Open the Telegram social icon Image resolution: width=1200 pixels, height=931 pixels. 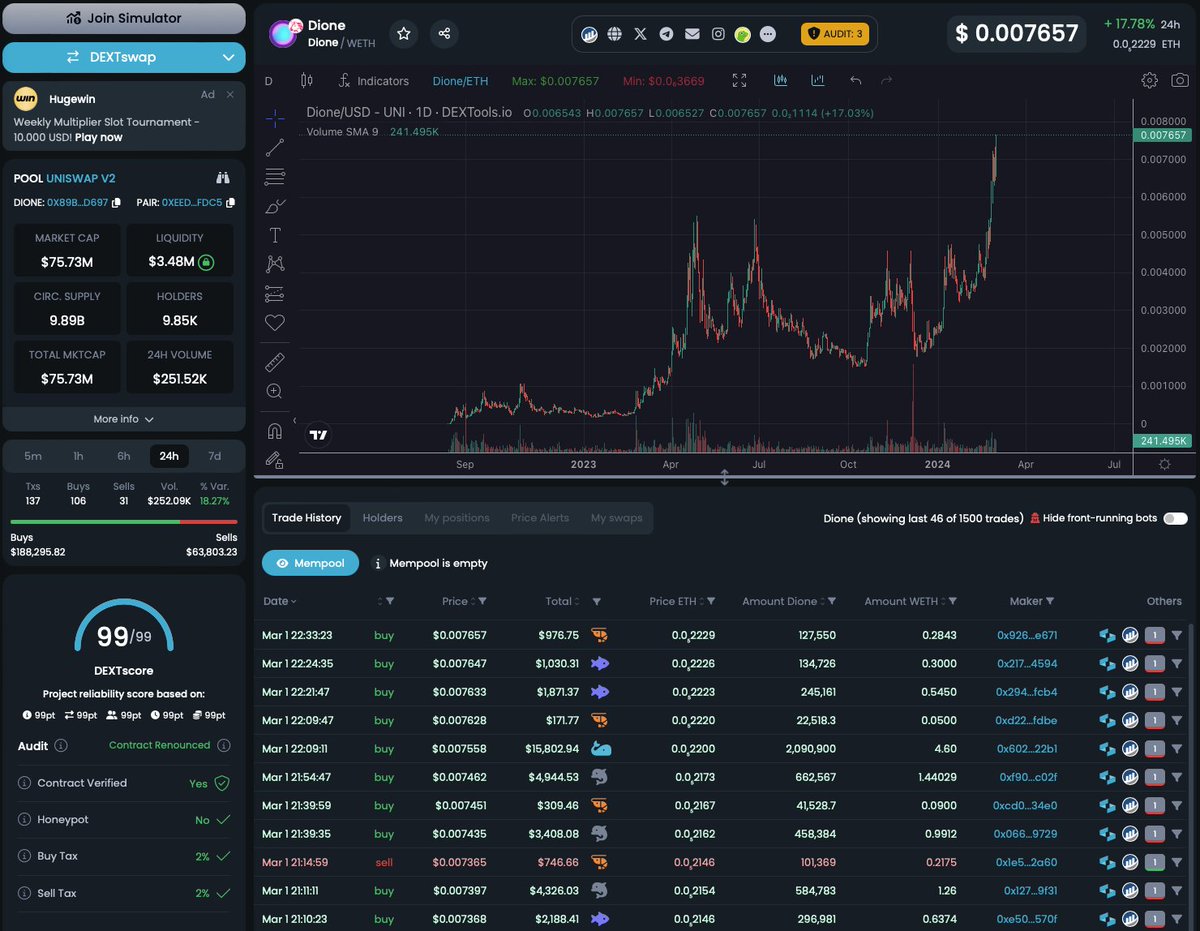coord(667,34)
